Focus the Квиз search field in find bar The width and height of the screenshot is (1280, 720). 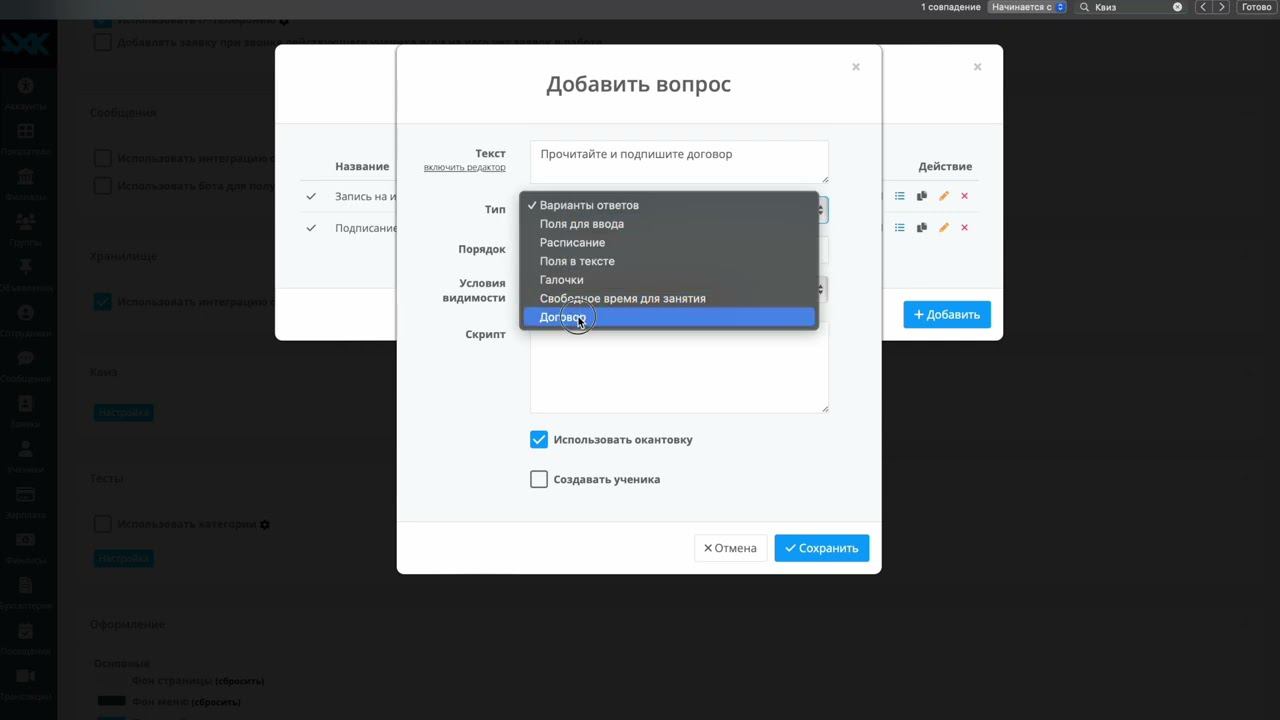tap(1132, 7)
